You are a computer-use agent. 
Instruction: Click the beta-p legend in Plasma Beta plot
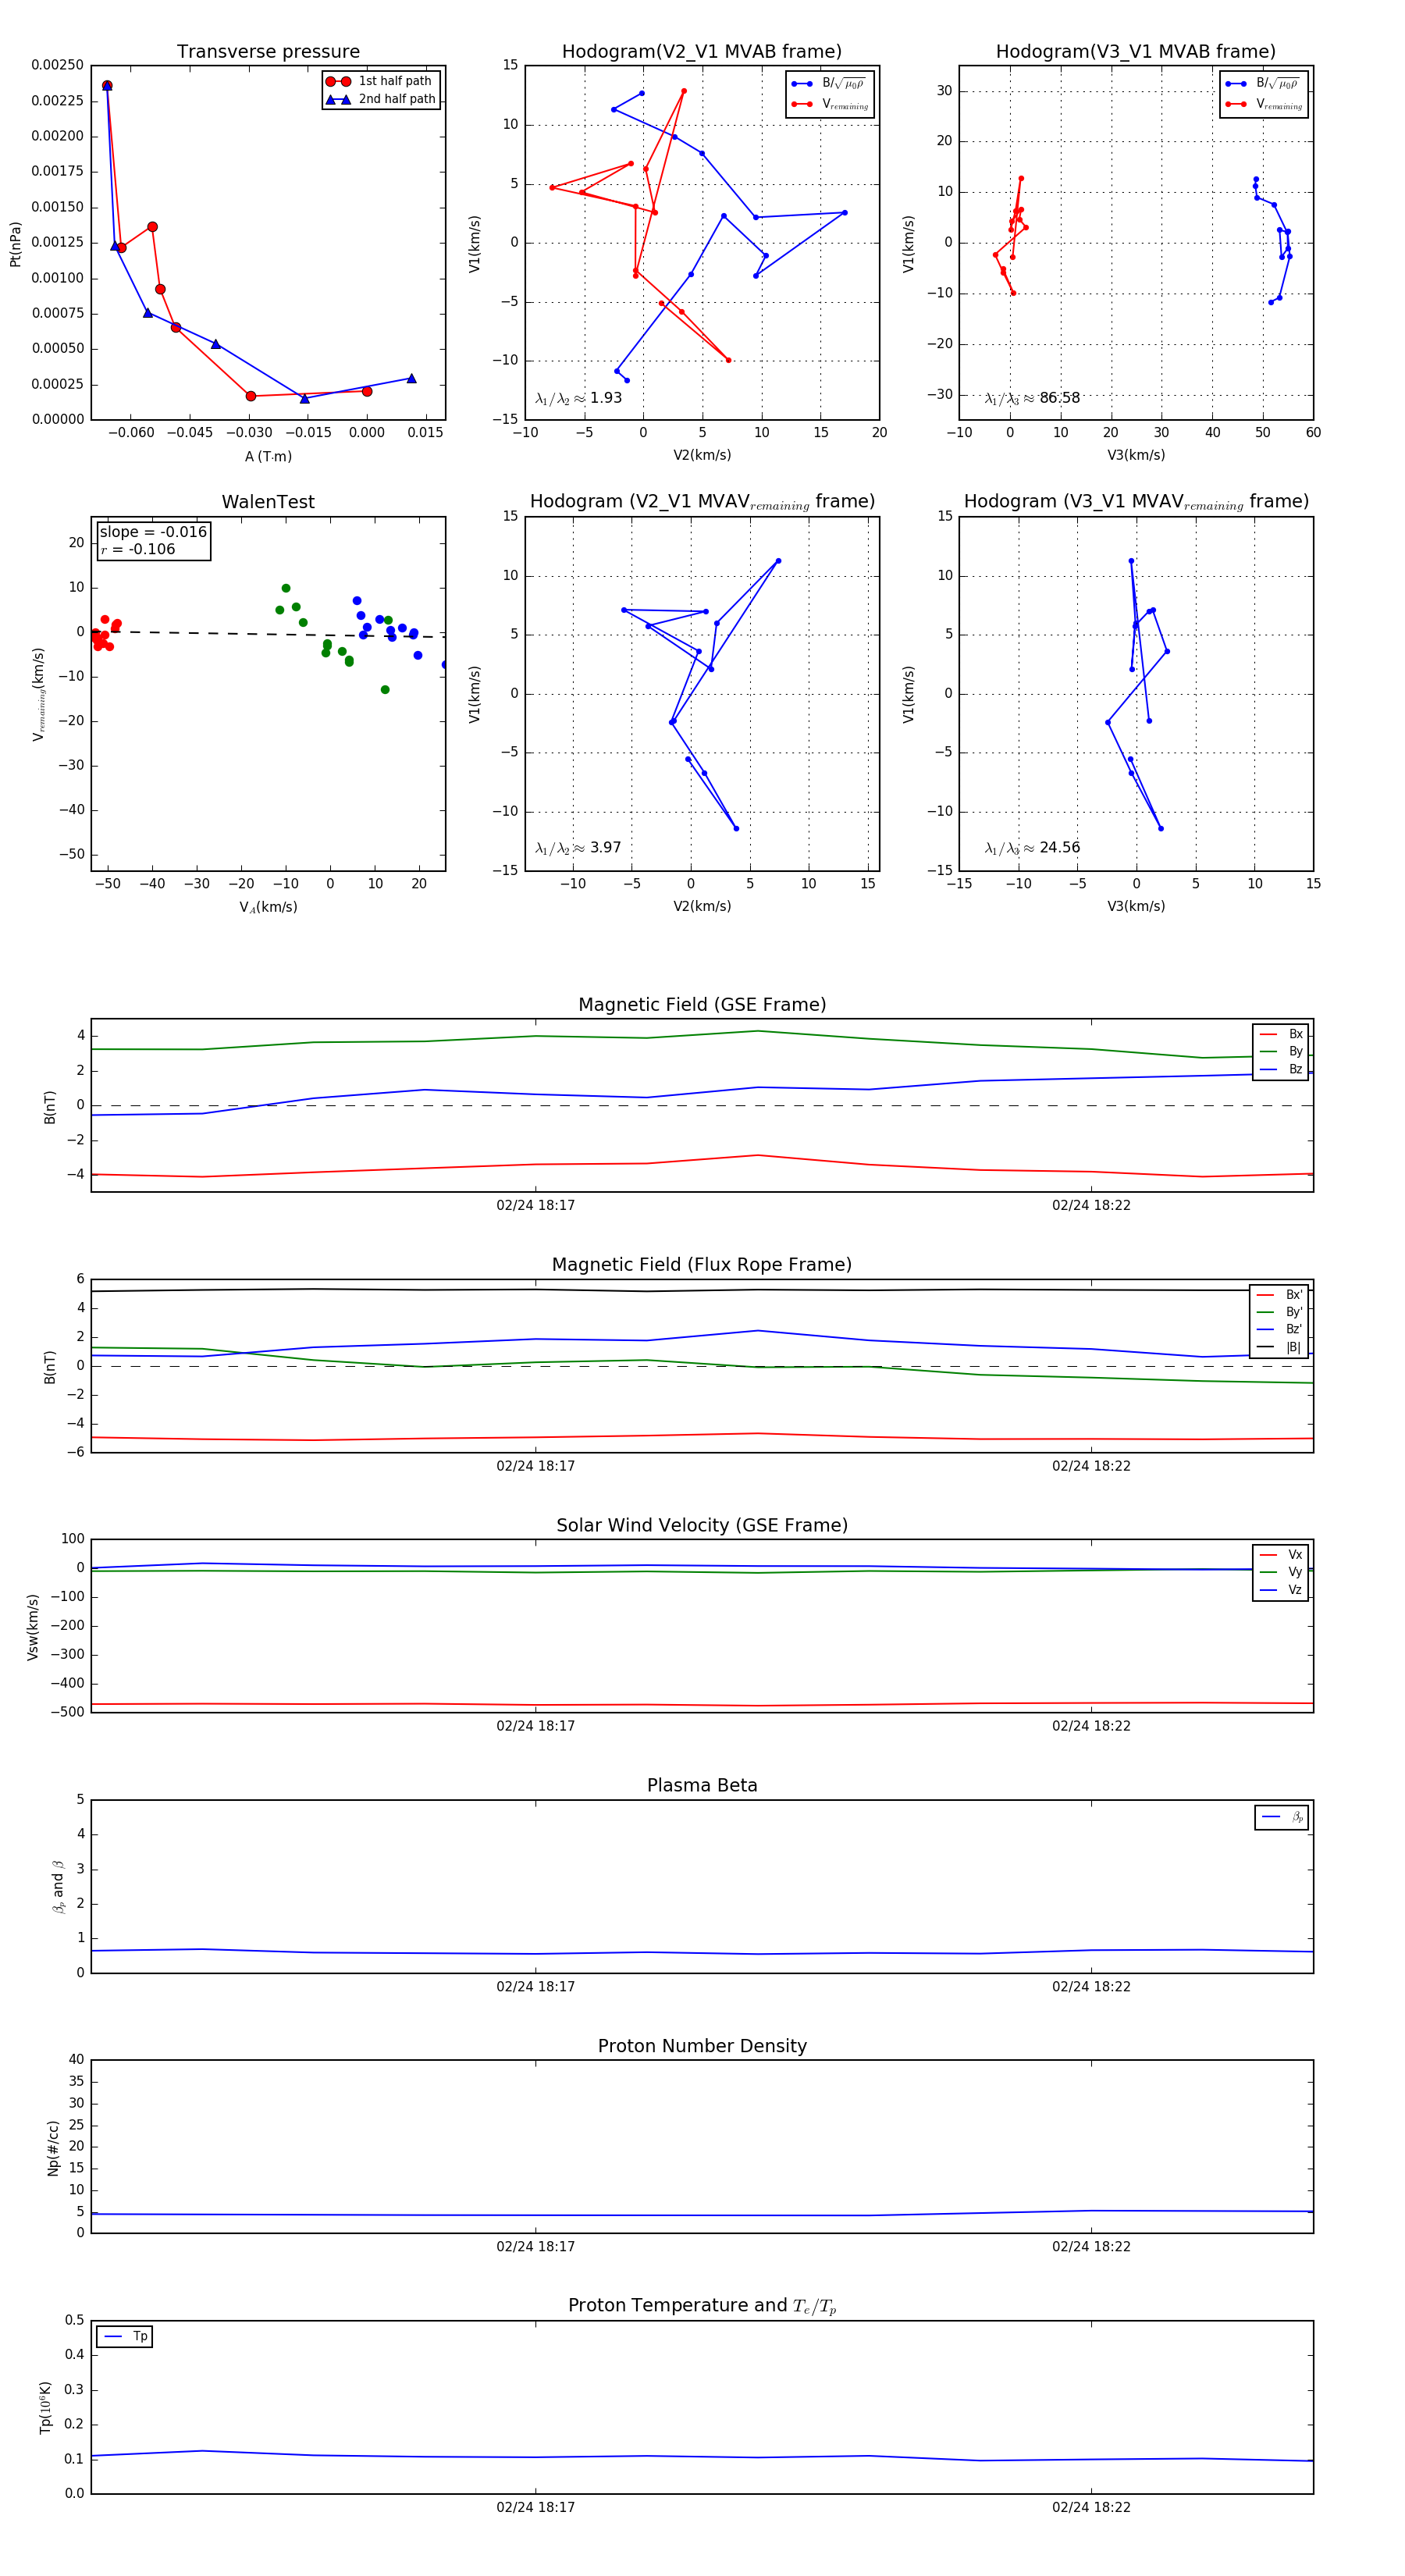point(1282,1817)
